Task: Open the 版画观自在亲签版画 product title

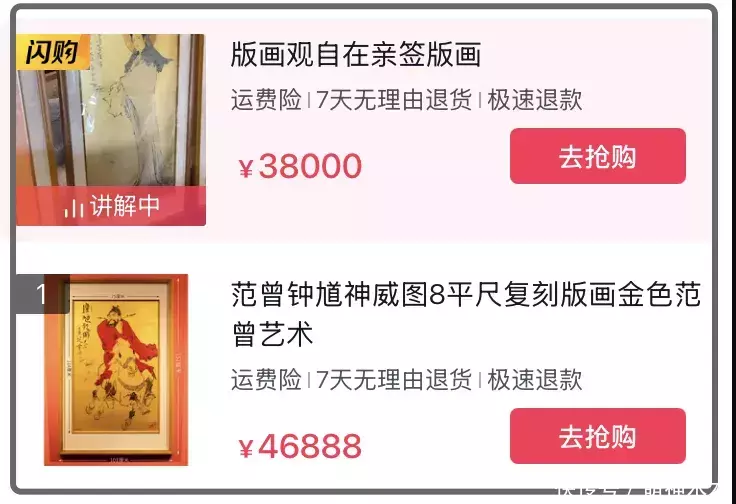Action: click(356, 54)
